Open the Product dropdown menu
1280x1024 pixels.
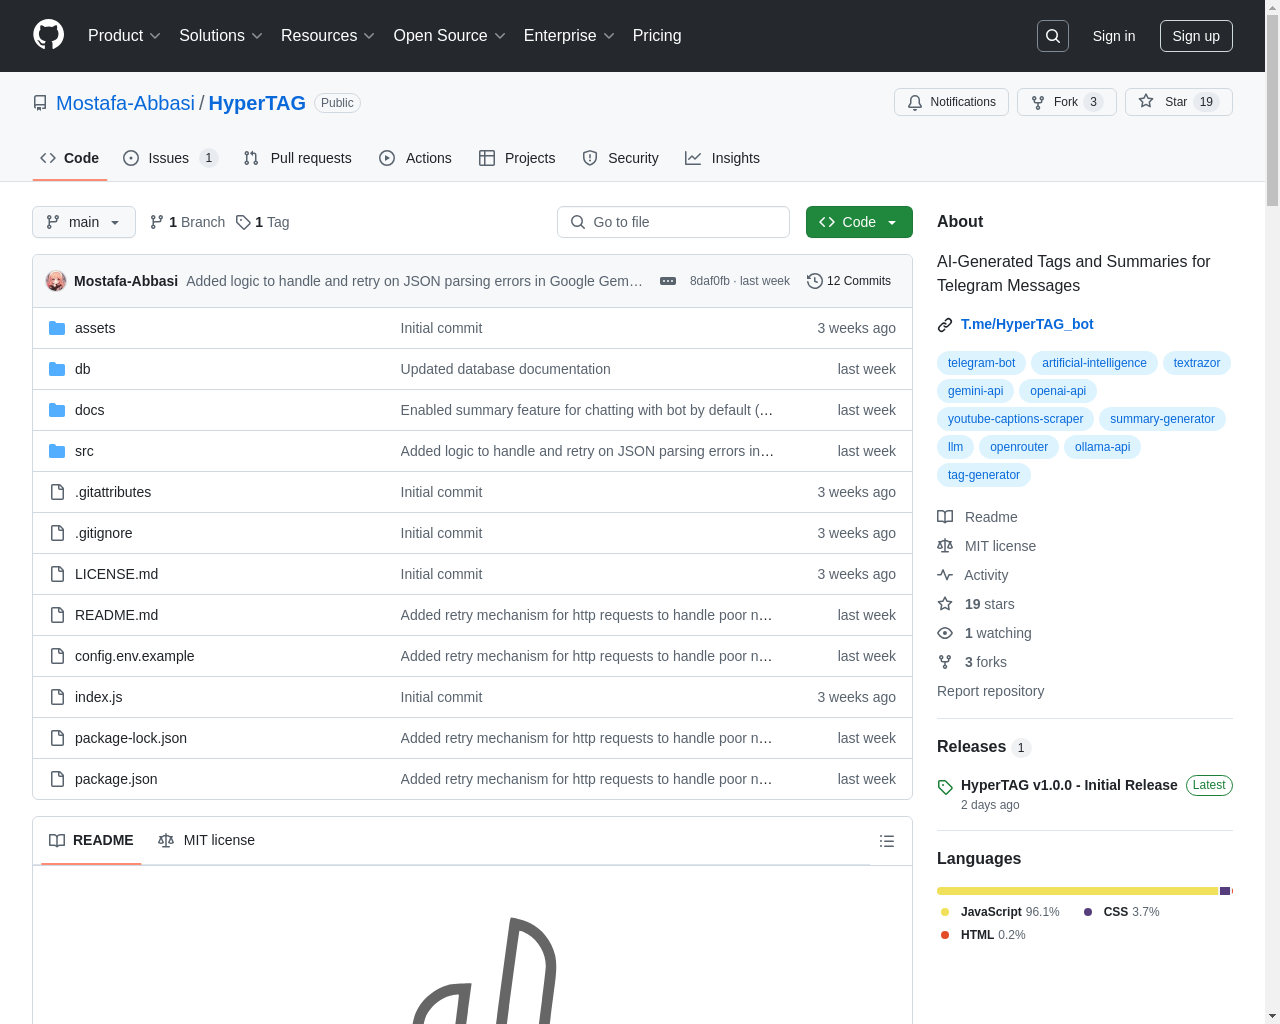[124, 36]
